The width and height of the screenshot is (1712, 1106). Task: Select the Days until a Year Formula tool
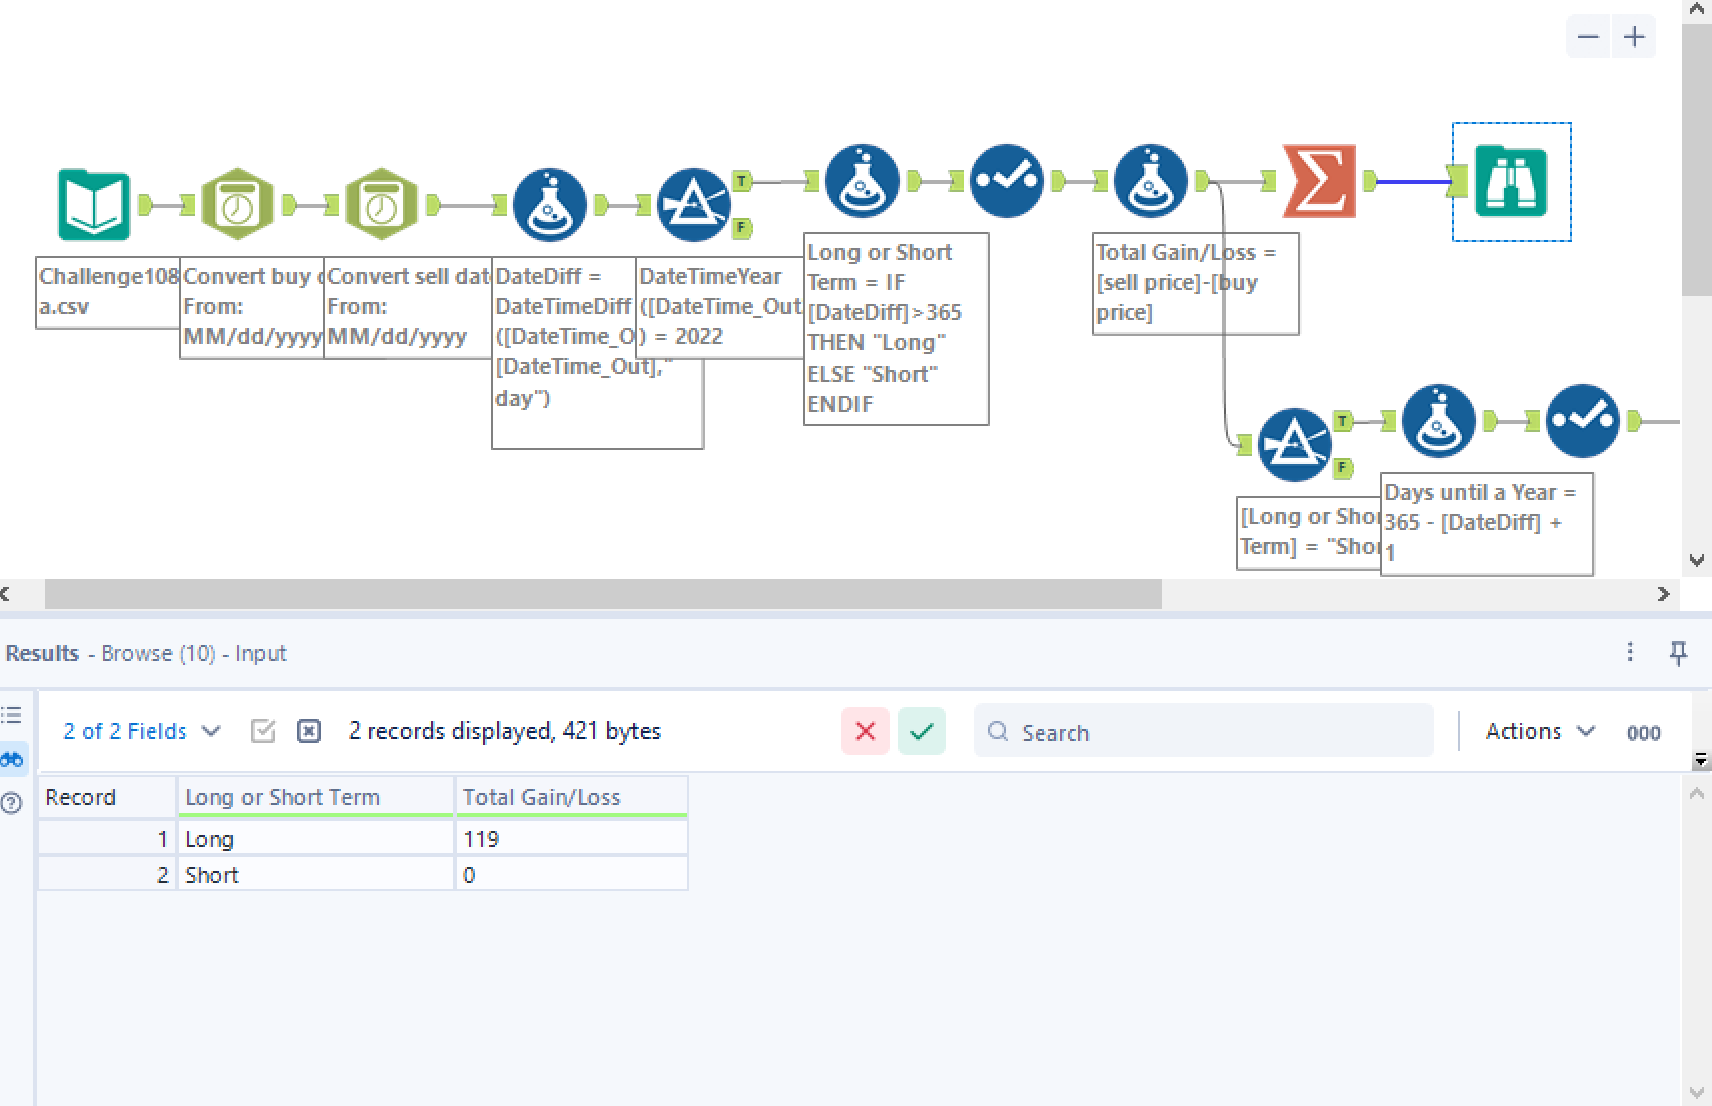(1439, 421)
